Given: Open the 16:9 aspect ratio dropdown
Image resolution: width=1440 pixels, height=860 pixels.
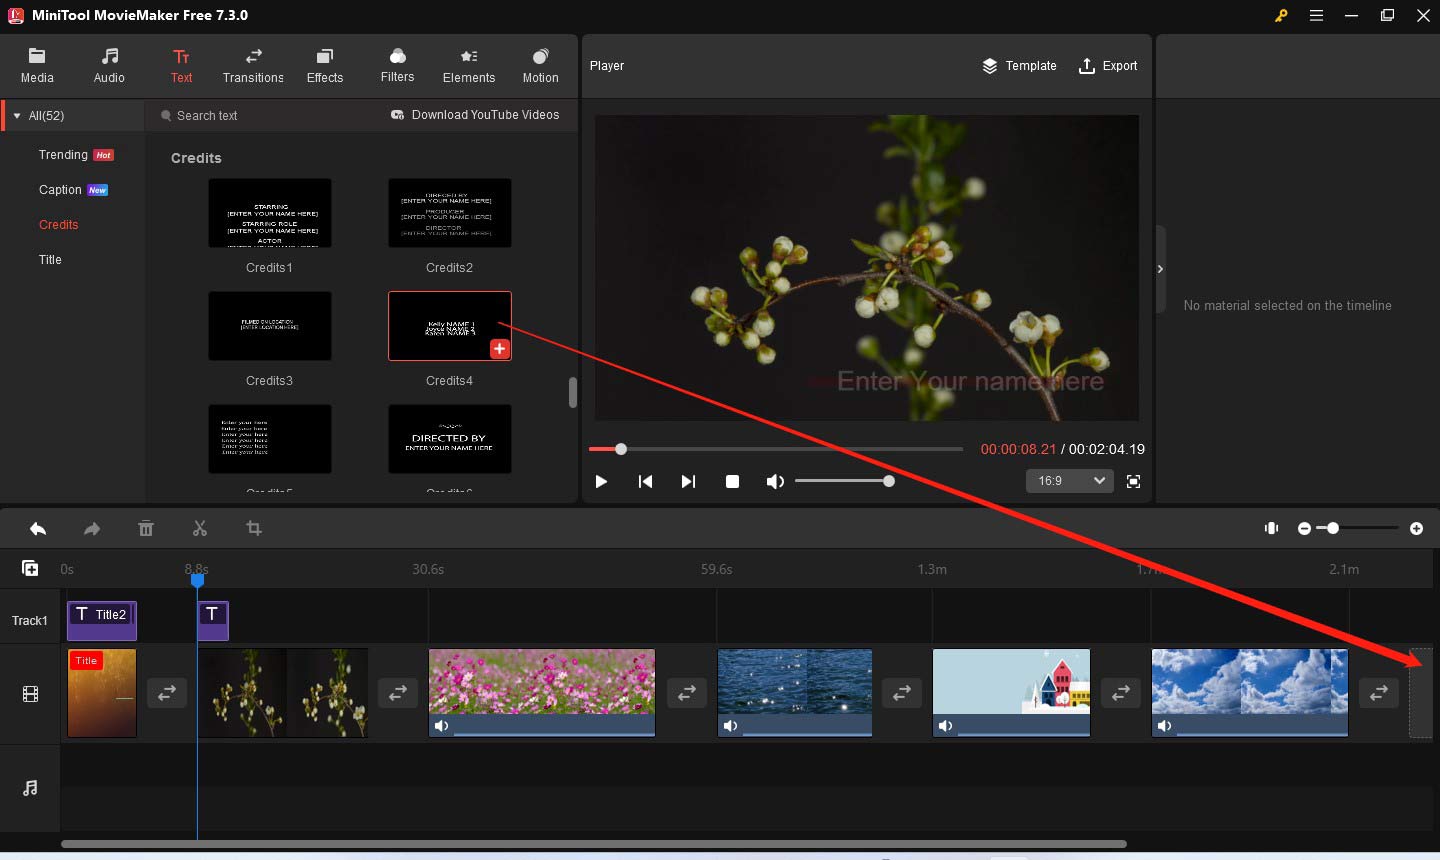Looking at the screenshot, I should click(1069, 481).
